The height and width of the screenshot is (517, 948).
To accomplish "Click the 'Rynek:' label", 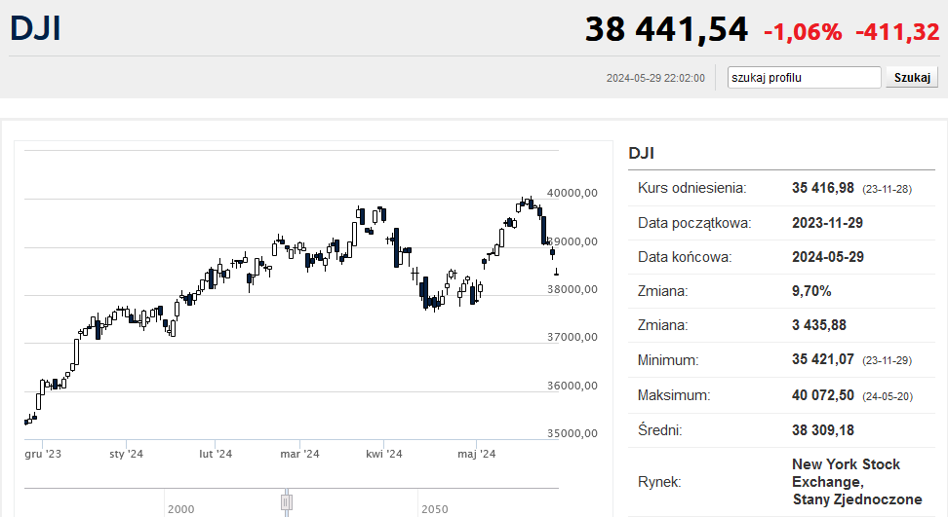I will pos(659,482).
